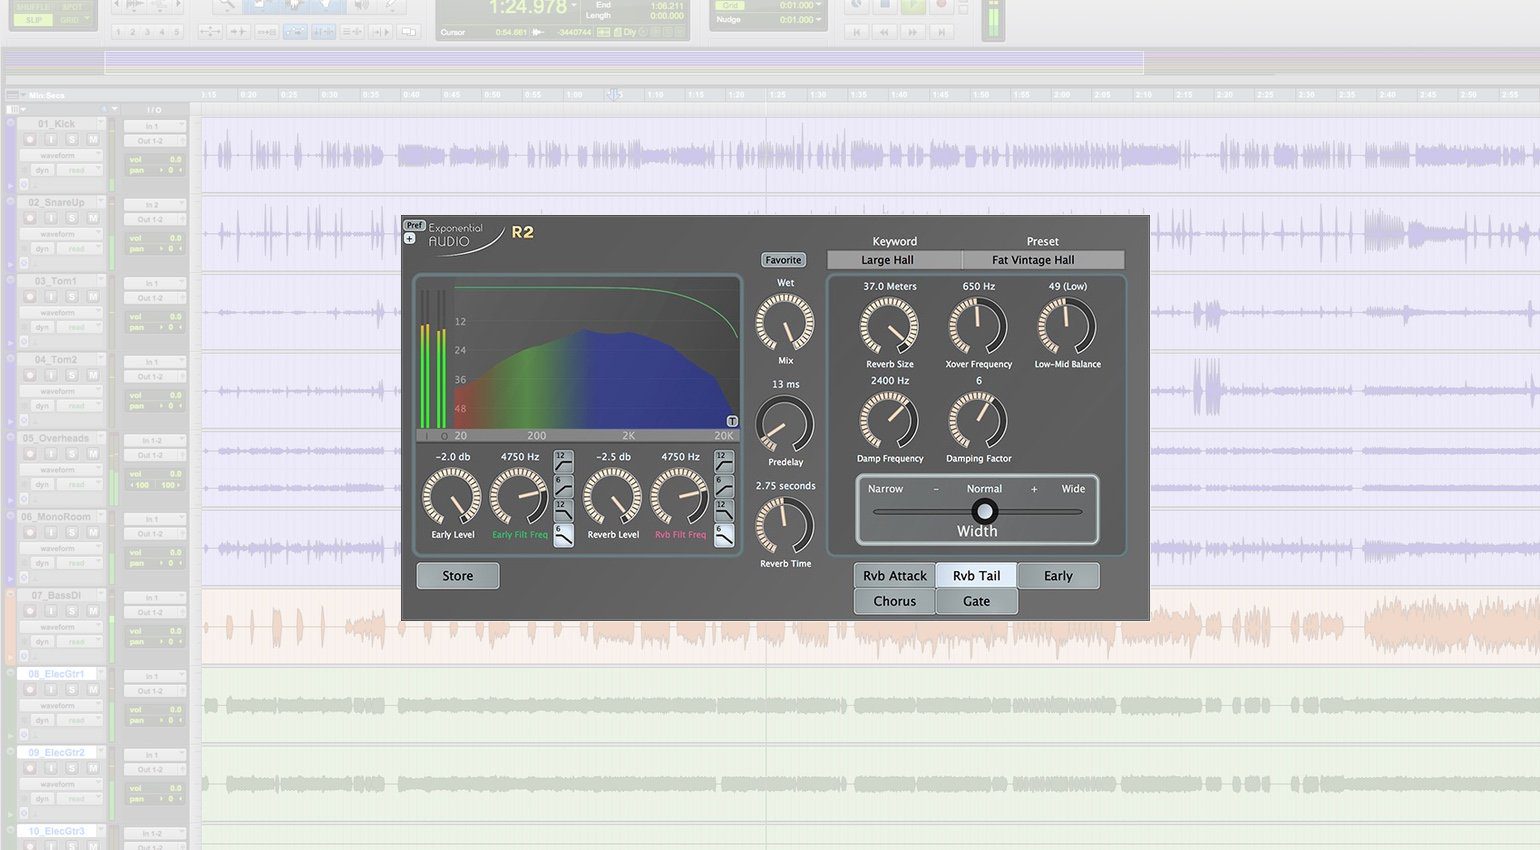Click the Pref button
Screen dimensions: 1540x850
tap(414, 225)
